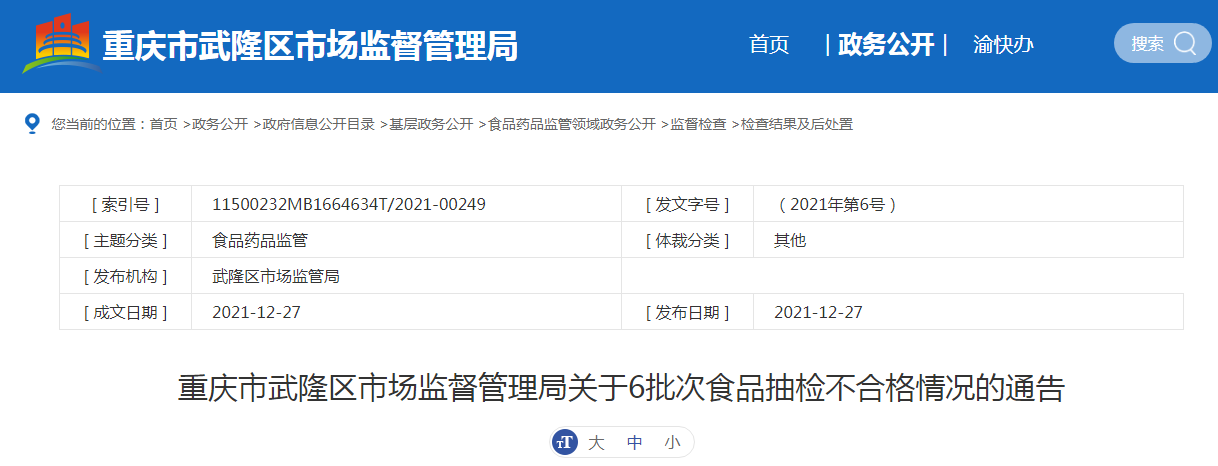This screenshot has width=1218, height=466.
Task: Click the blue location pin icon
Action: tap(33, 123)
